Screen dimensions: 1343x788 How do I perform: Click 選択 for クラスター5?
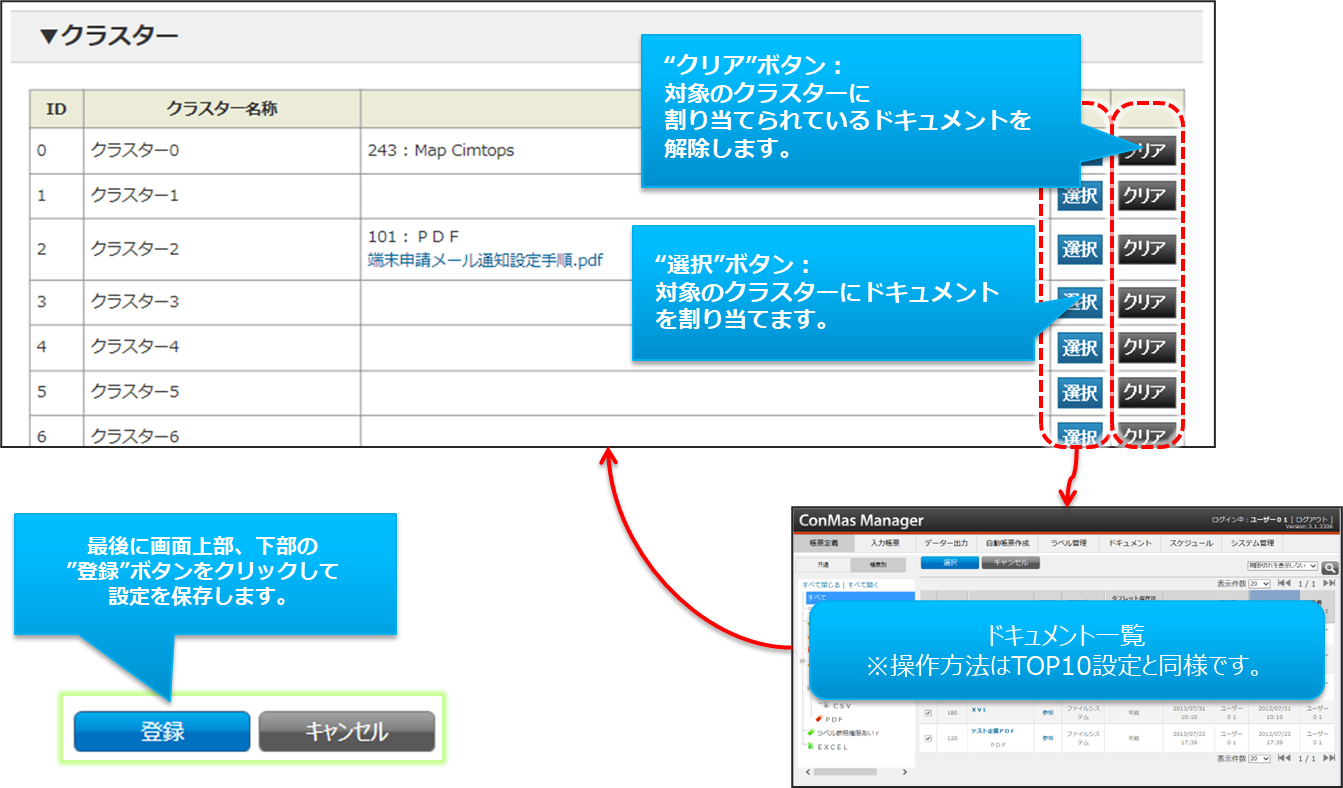coord(1080,392)
